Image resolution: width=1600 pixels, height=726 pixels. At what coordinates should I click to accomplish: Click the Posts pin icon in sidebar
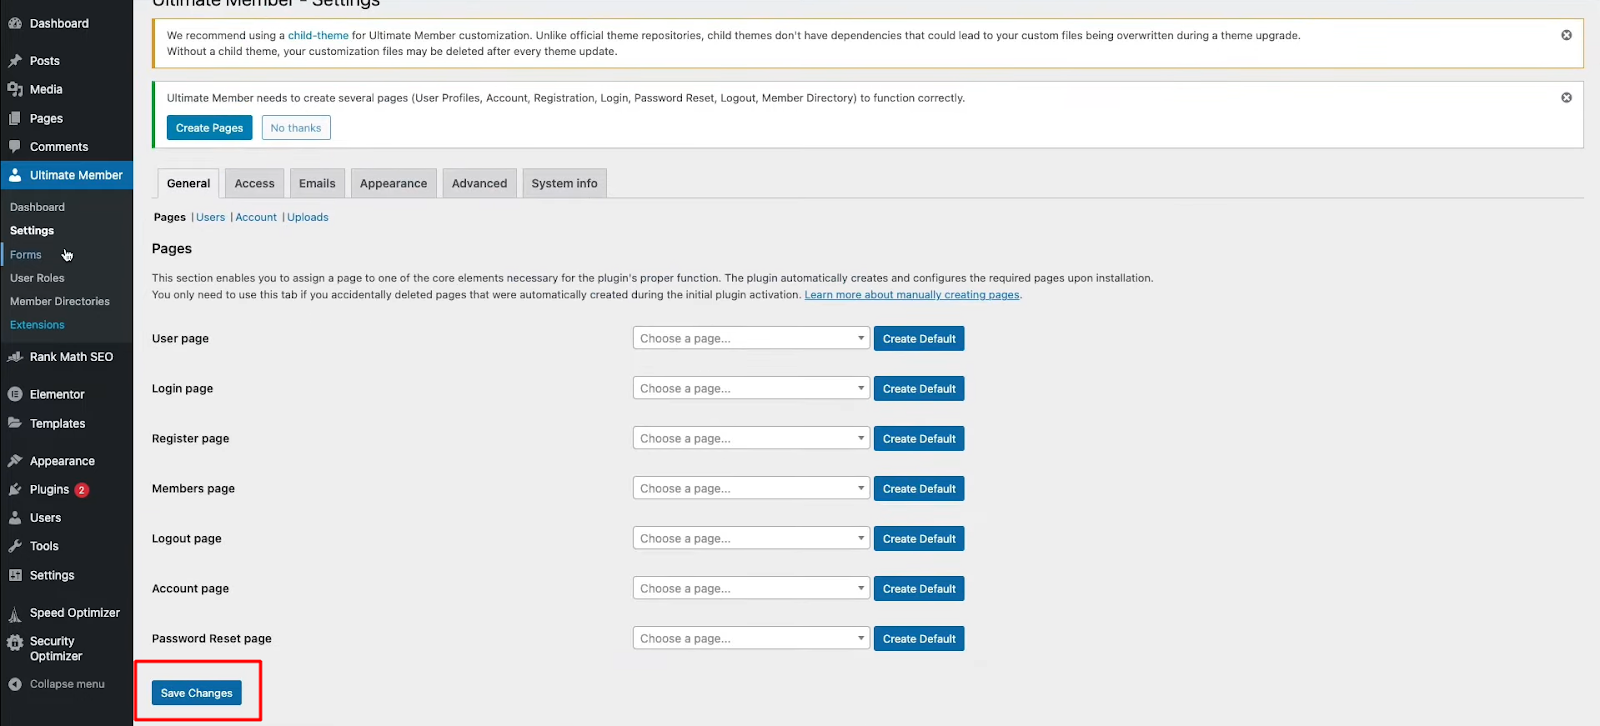coord(15,61)
